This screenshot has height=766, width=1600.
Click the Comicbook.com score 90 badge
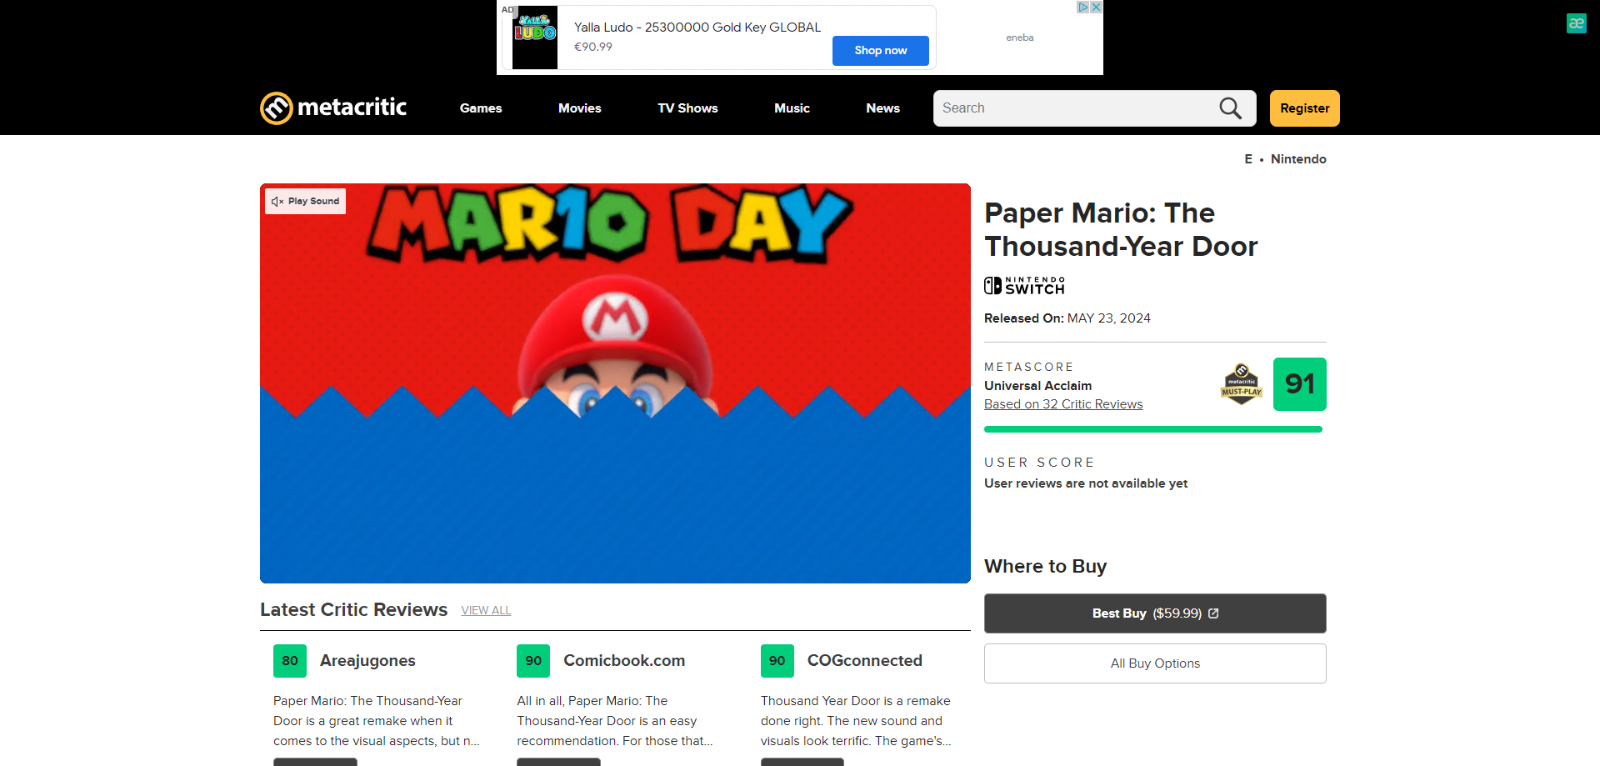(x=534, y=661)
